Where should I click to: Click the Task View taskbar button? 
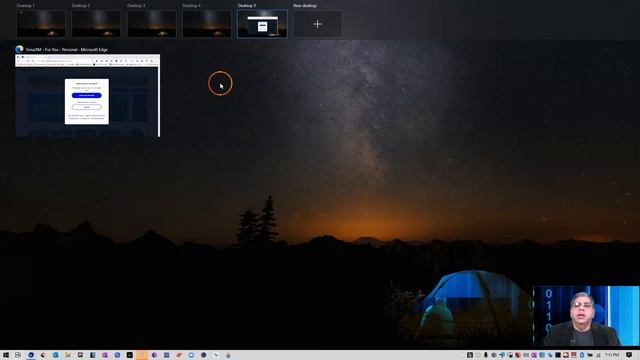[18, 355]
